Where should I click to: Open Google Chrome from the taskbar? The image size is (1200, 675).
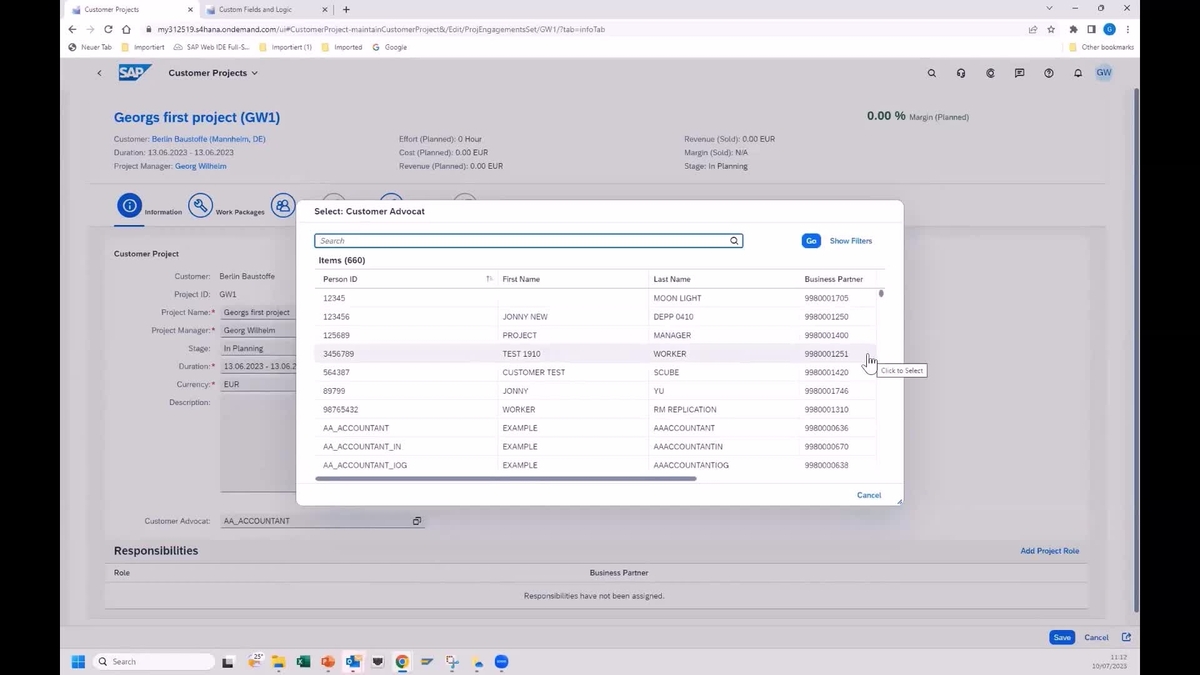pyautogui.click(x=402, y=661)
